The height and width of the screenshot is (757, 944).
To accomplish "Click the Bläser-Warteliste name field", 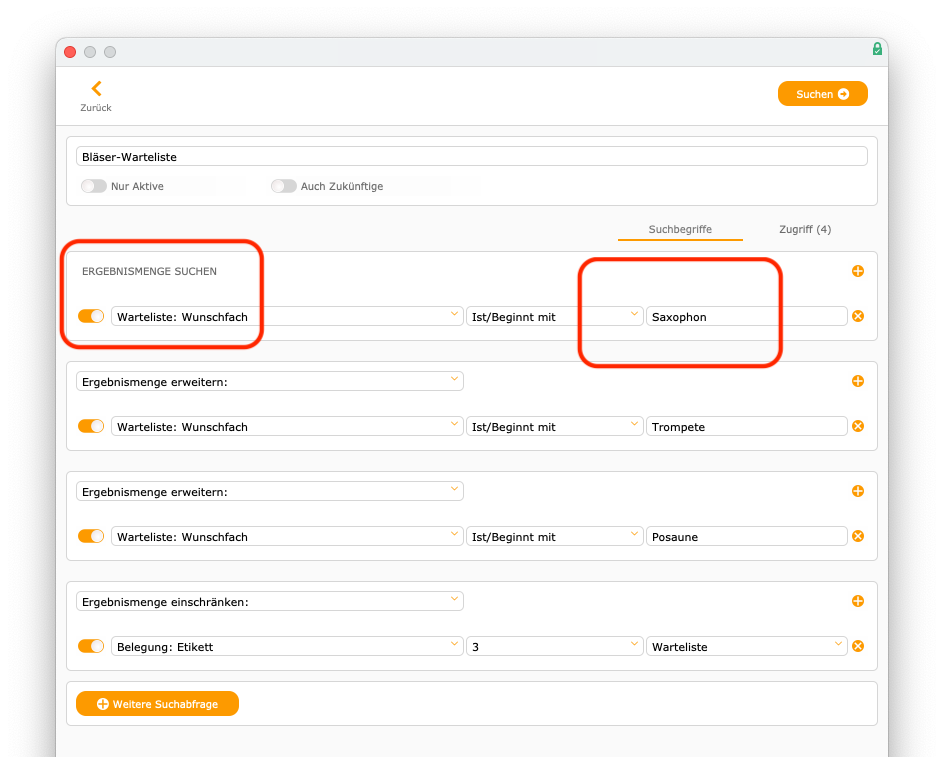I will (471, 157).
